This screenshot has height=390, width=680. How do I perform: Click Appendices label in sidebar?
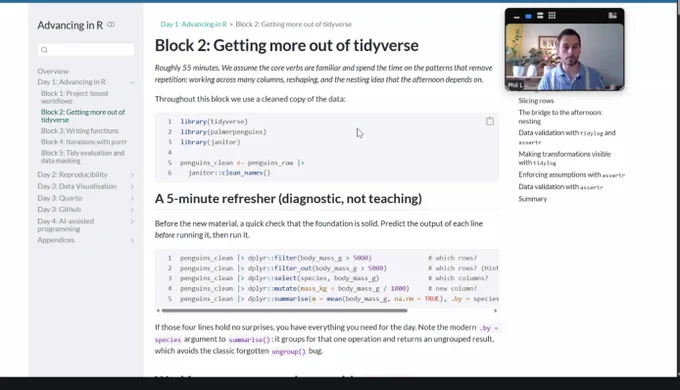point(56,240)
